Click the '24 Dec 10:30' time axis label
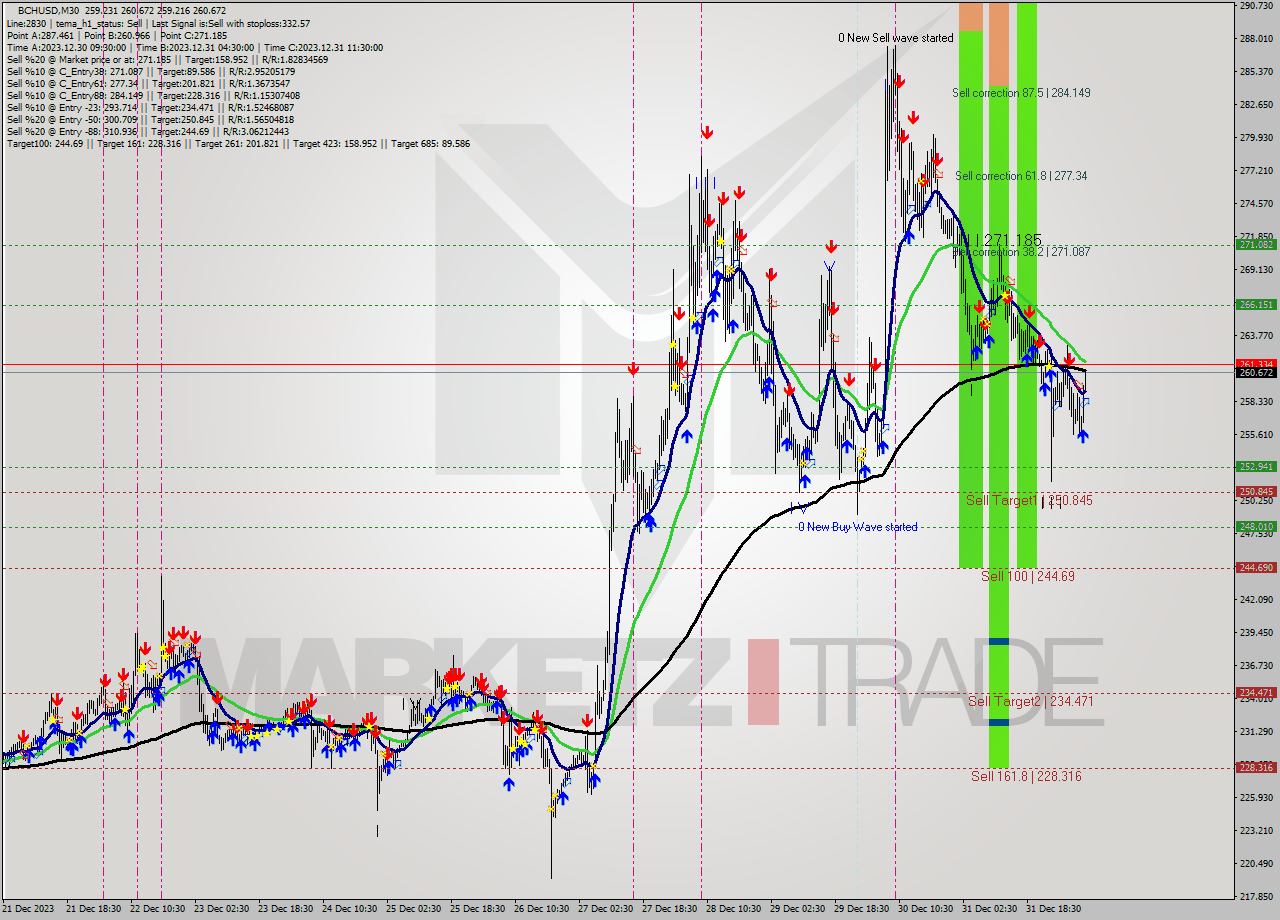The width and height of the screenshot is (1280, 920). (x=349, y=909)
